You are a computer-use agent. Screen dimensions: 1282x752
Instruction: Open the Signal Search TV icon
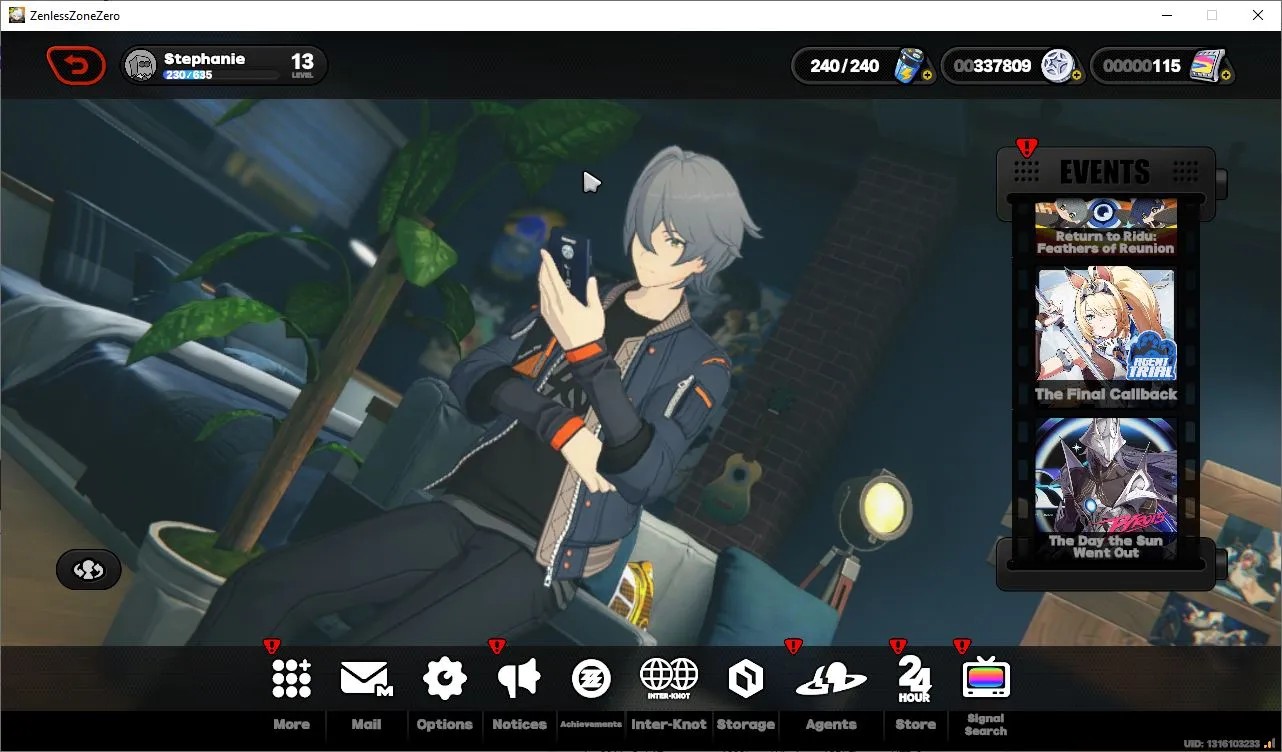click(x=986, y=679)
